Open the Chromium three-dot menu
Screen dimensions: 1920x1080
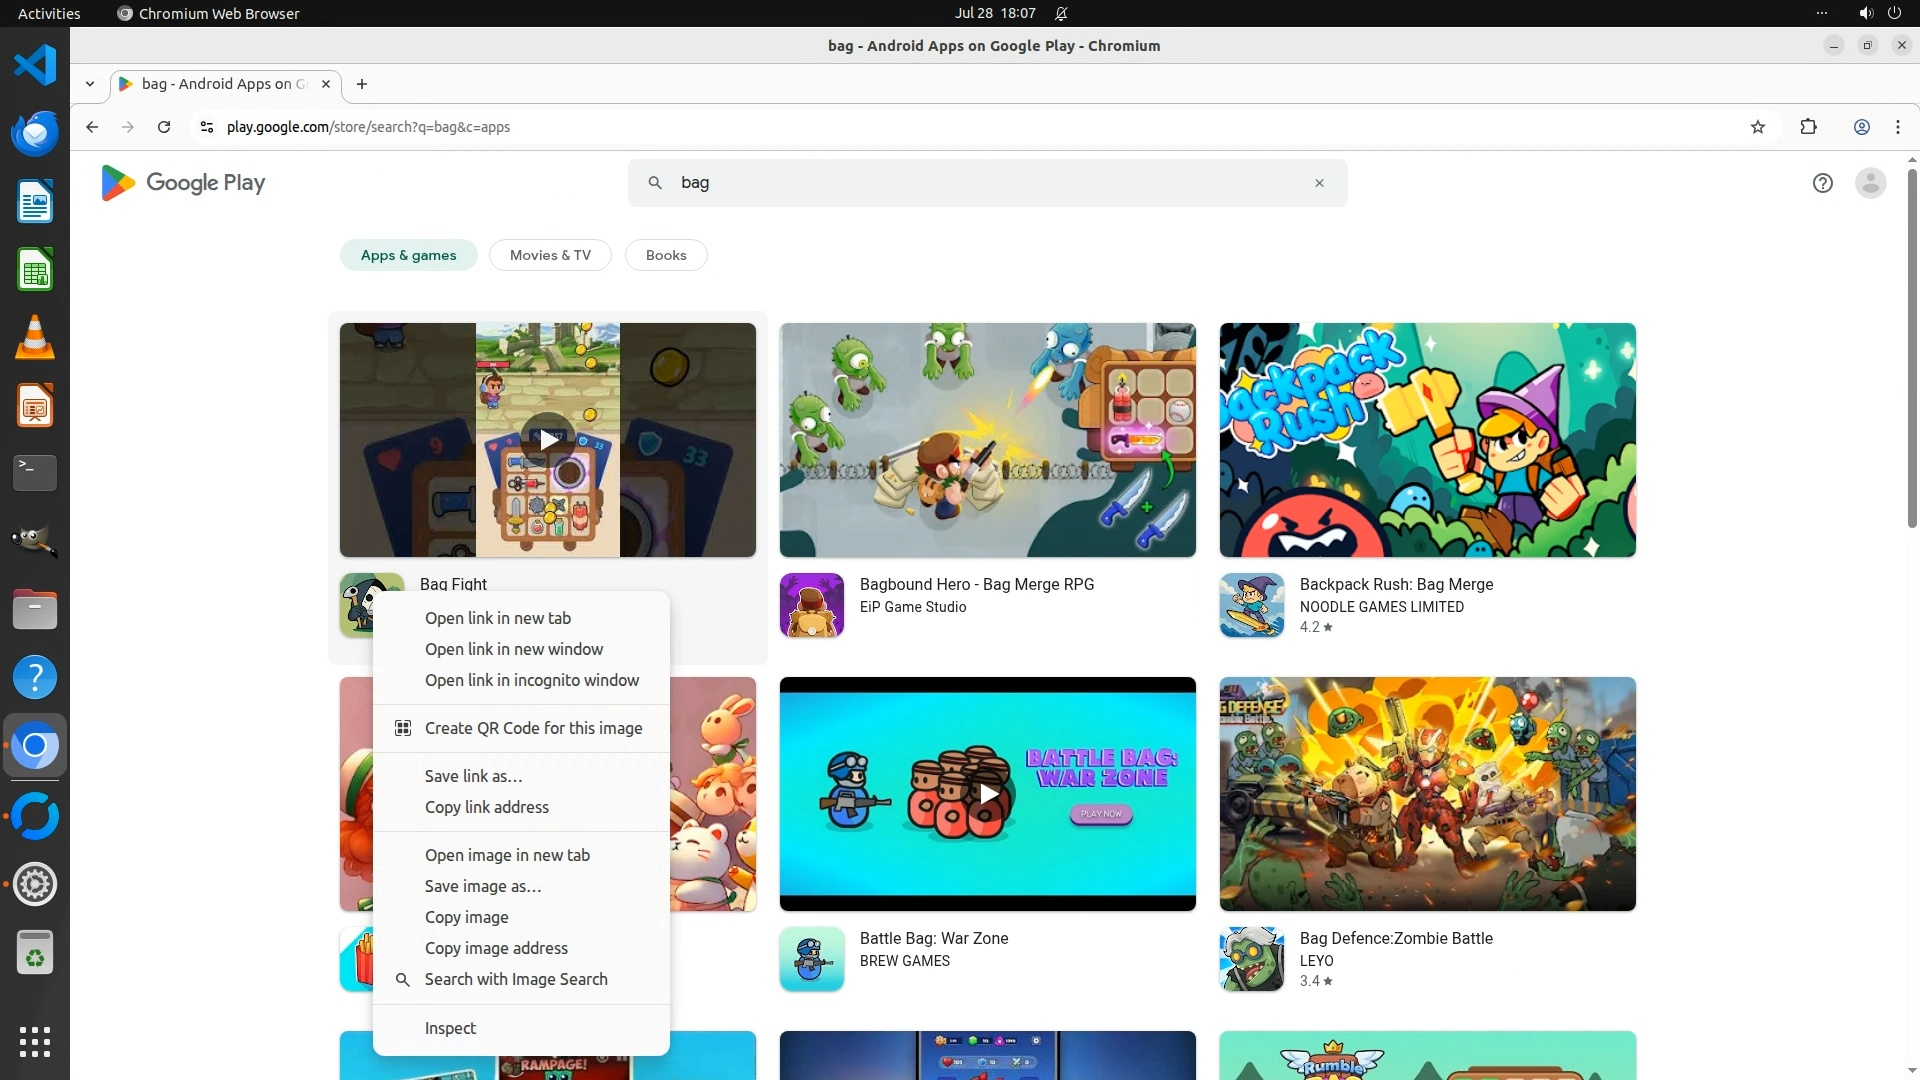1897,127
